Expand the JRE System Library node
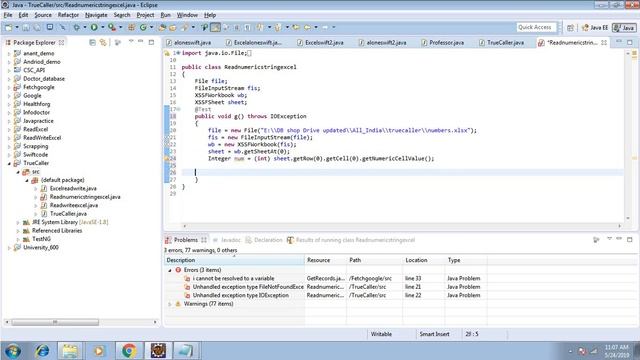 18,222
